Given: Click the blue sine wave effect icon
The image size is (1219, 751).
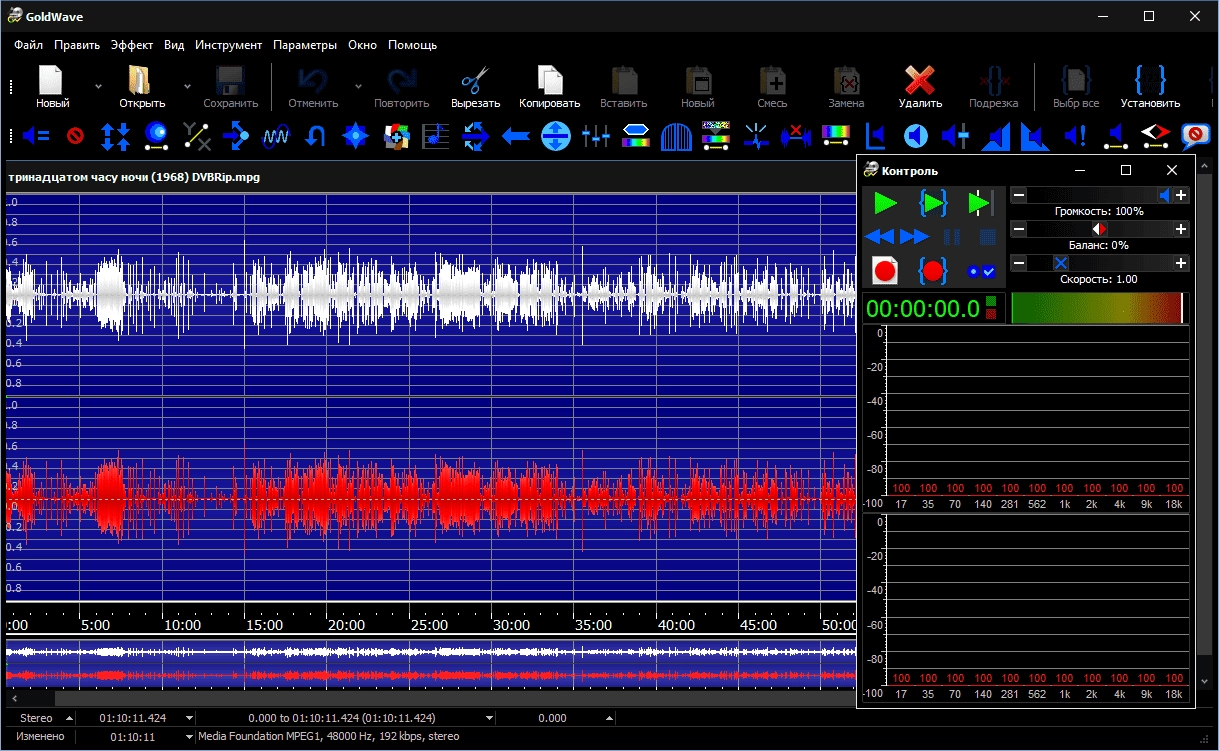Looking at the screenshot, I should [x=276, y=135].
